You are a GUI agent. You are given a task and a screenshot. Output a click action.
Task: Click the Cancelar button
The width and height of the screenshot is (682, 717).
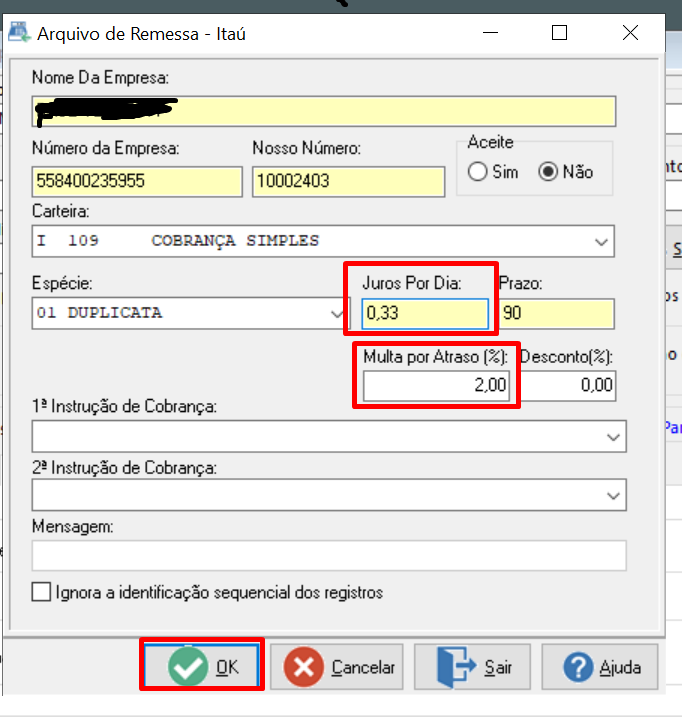[337, 667]
